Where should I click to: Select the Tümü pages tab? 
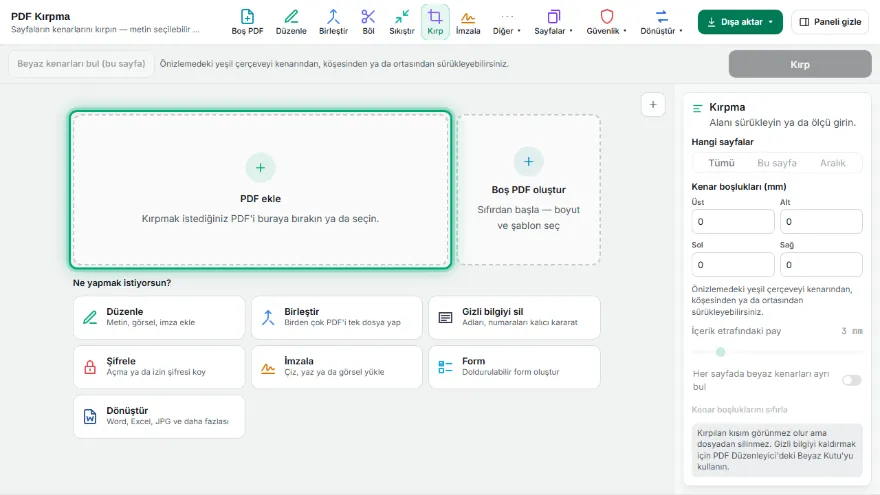721,163
